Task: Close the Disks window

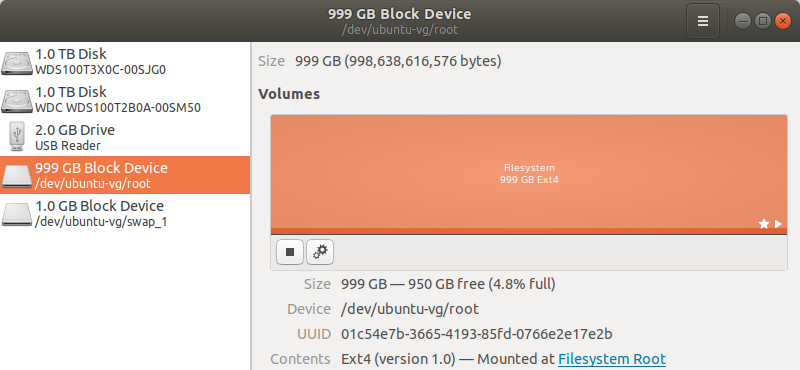Action: point(783,21)
